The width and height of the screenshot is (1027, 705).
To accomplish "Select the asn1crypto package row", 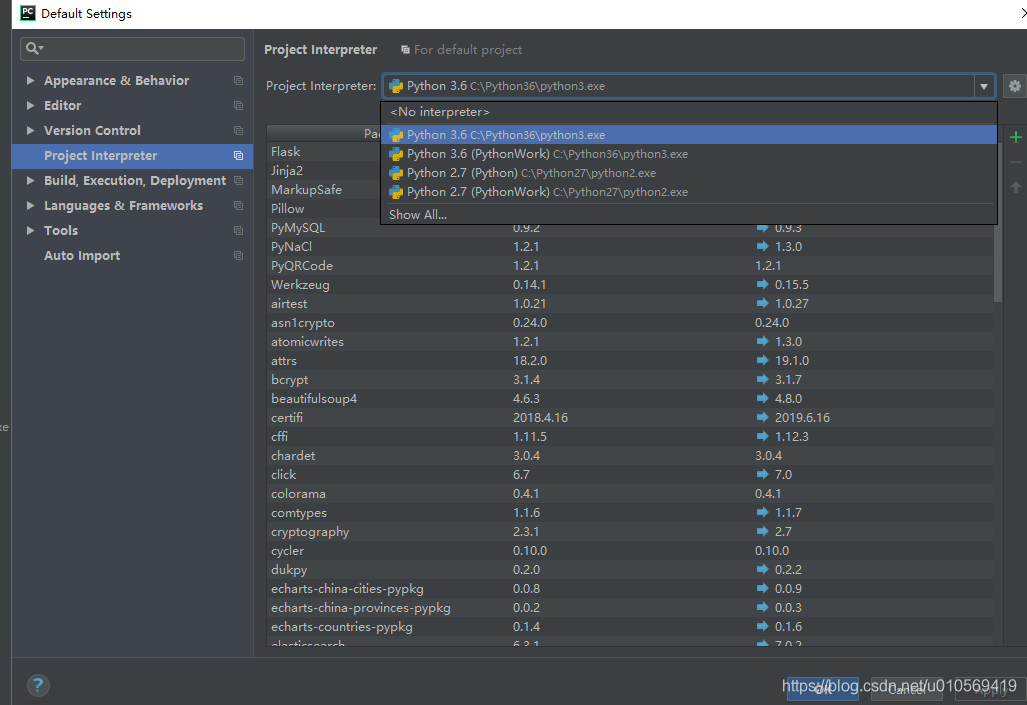I will [x=630, y=322].
